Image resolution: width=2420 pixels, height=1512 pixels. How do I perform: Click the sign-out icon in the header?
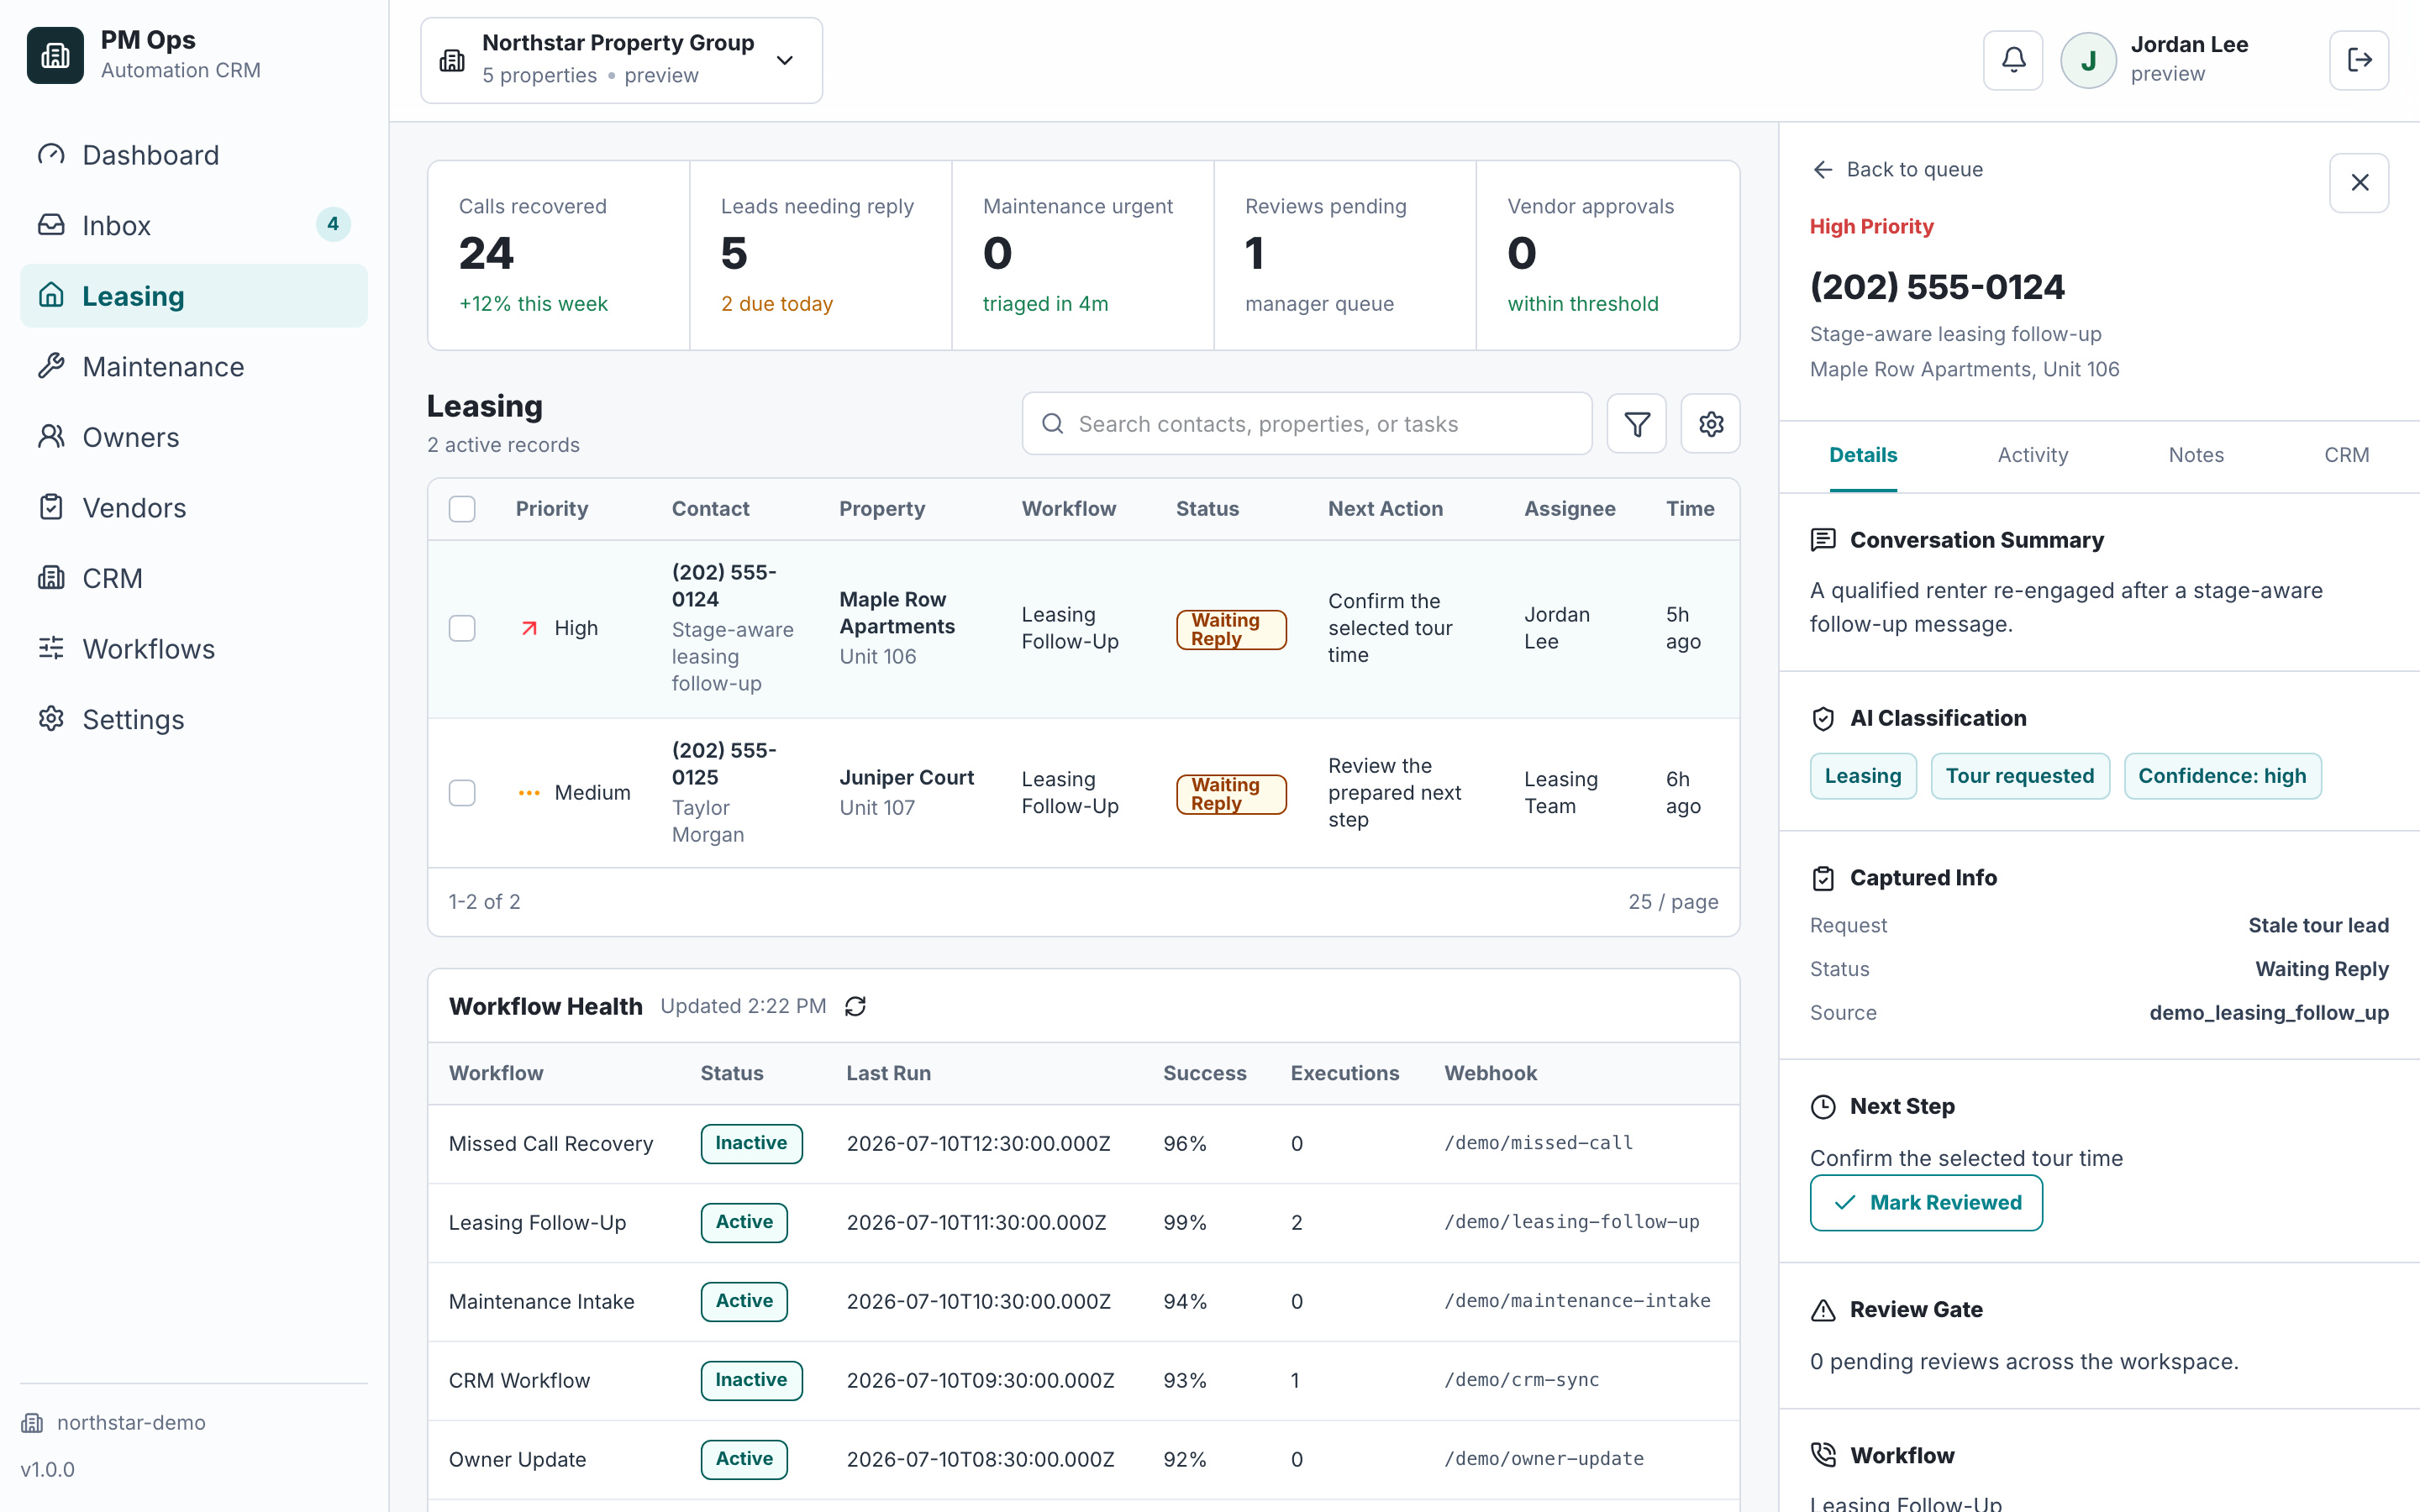click(2359, 60)
